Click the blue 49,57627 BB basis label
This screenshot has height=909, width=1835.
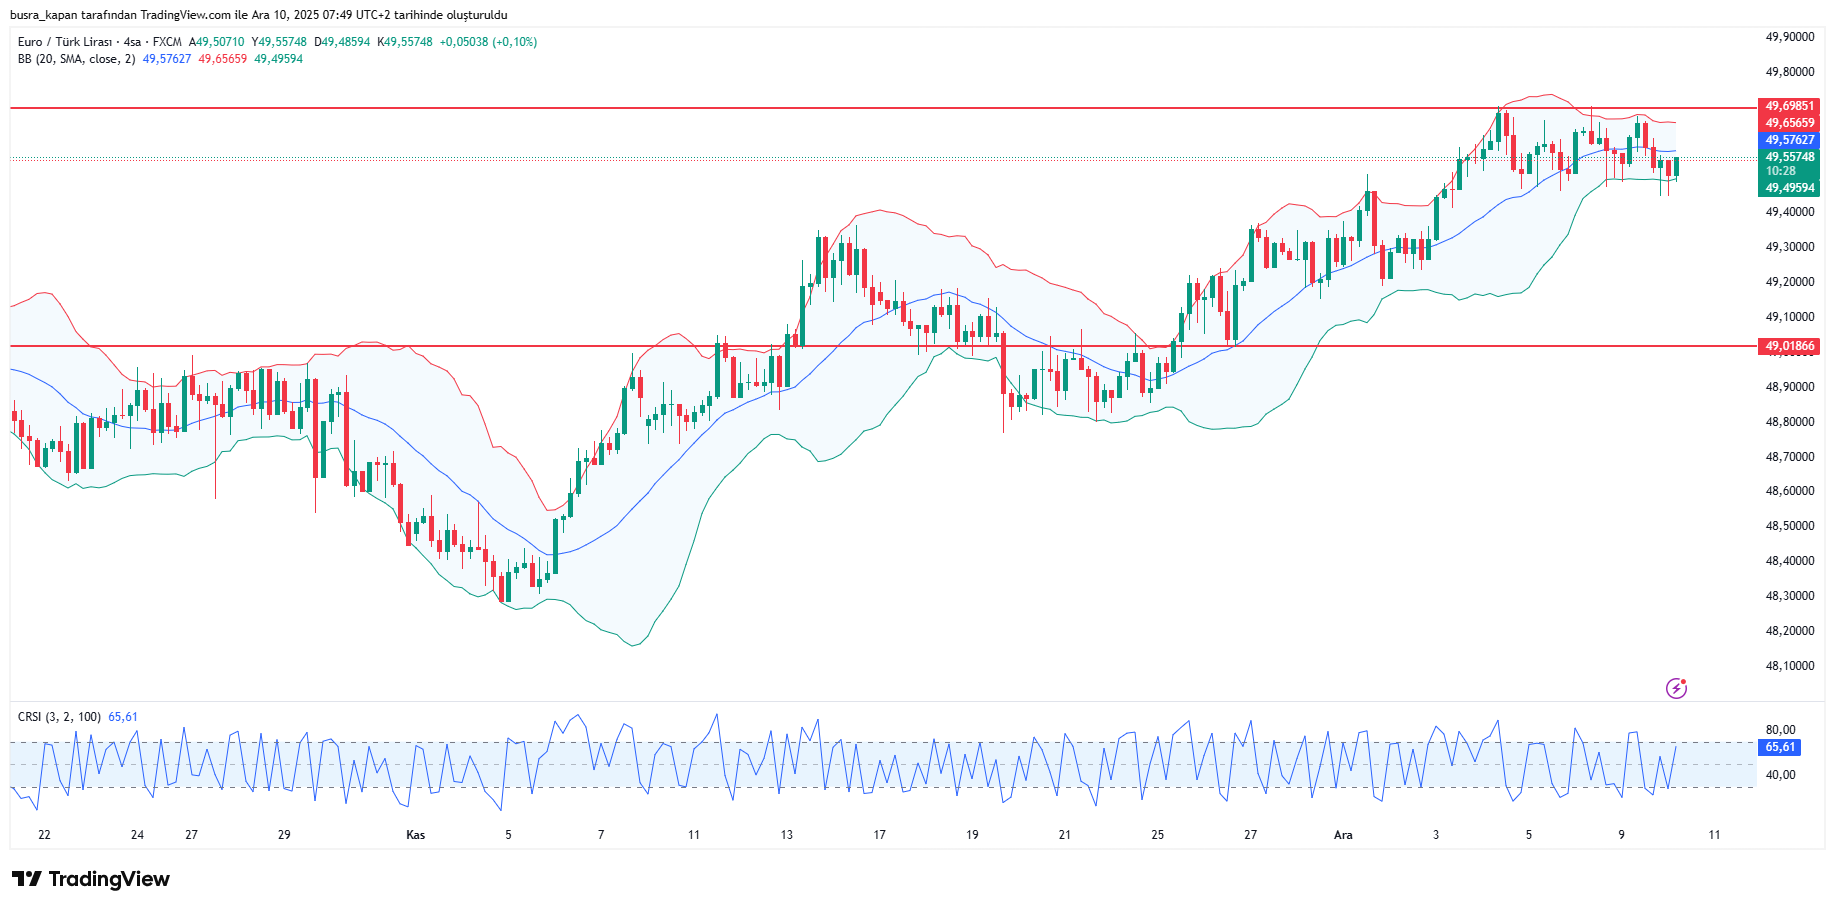coord(1789,140)
